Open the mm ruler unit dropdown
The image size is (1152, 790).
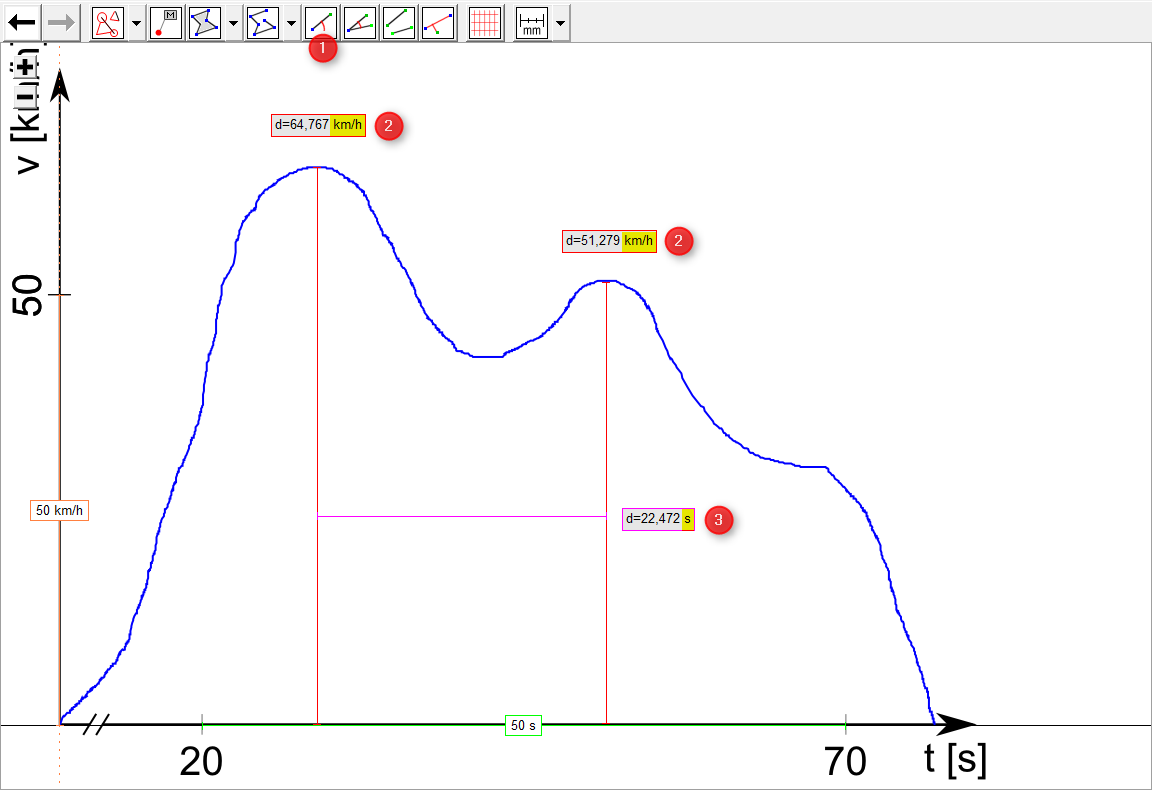[x=560, y=23]
